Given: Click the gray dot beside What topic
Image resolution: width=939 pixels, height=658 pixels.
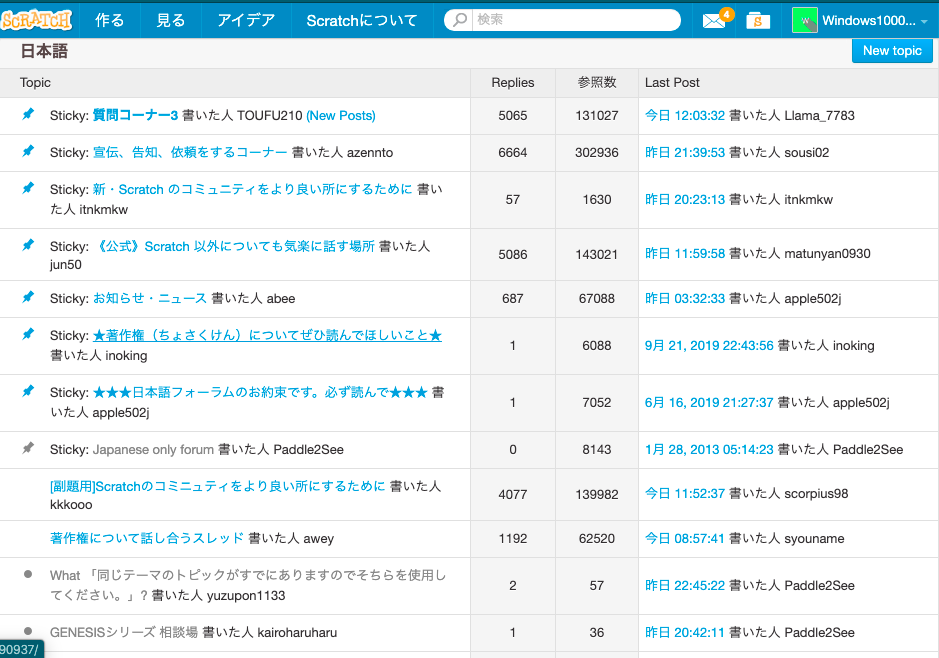Looking at the screenshot, I should [x=28, y=574].
